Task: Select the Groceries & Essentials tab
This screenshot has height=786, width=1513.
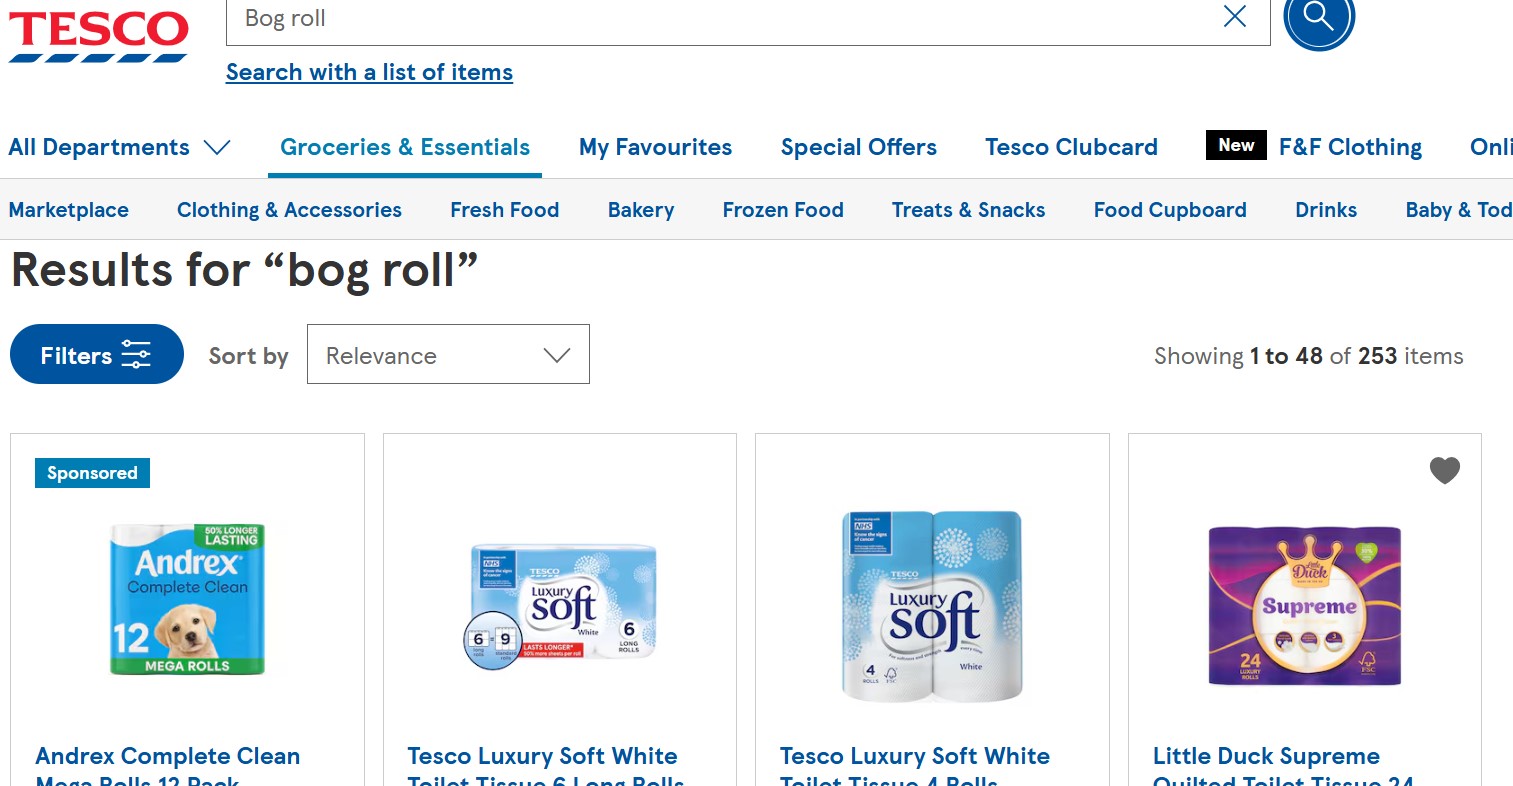Action: click(x=405, y=147)
